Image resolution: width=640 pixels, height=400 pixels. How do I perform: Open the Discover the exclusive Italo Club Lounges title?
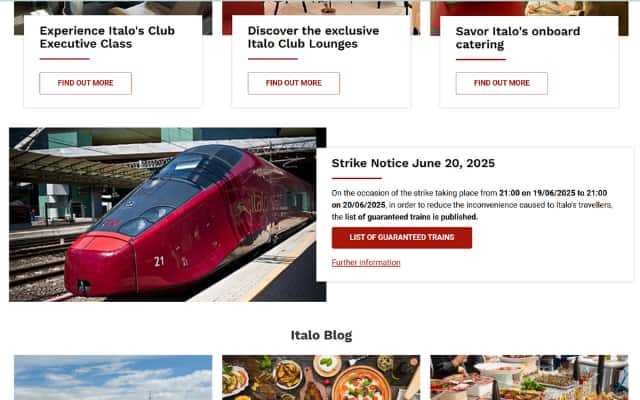tap(313, 37)
